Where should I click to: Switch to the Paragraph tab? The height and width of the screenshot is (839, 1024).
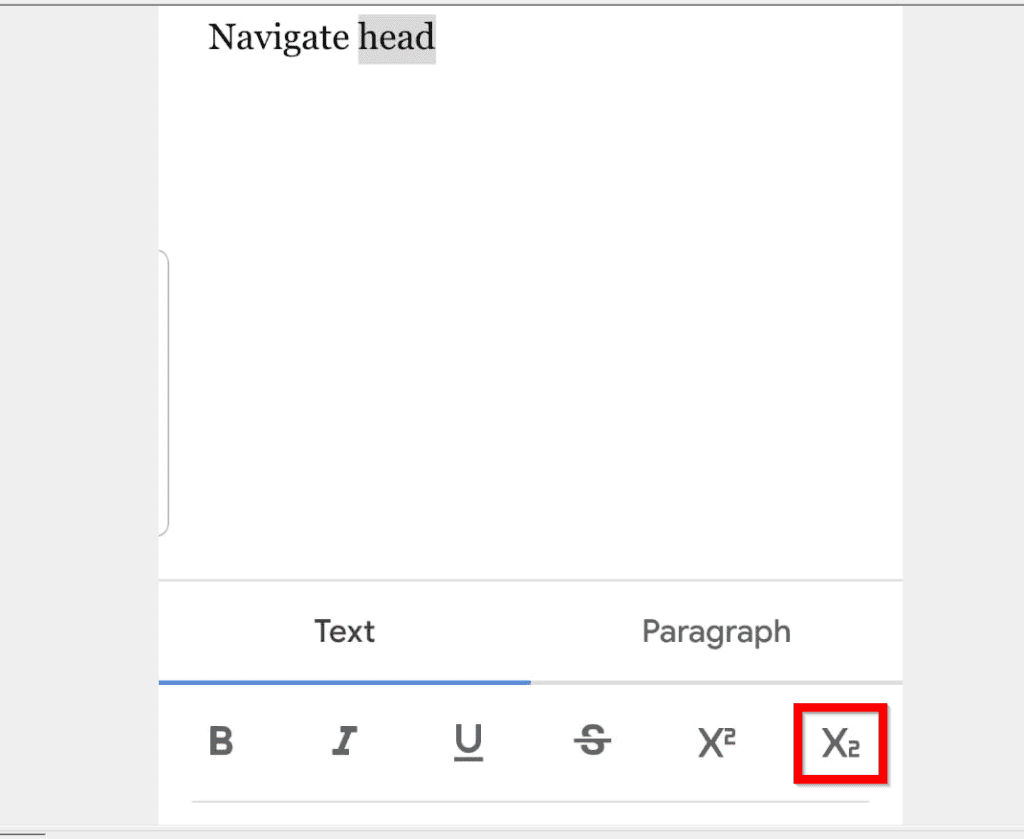tap(716, 631)
